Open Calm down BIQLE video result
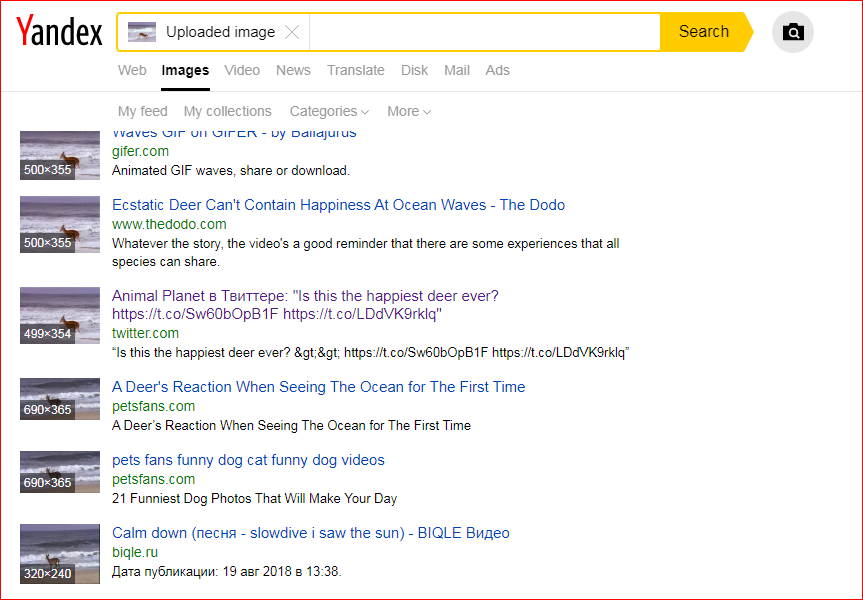This screenshot has height=600, width=863. click(311, 533)
